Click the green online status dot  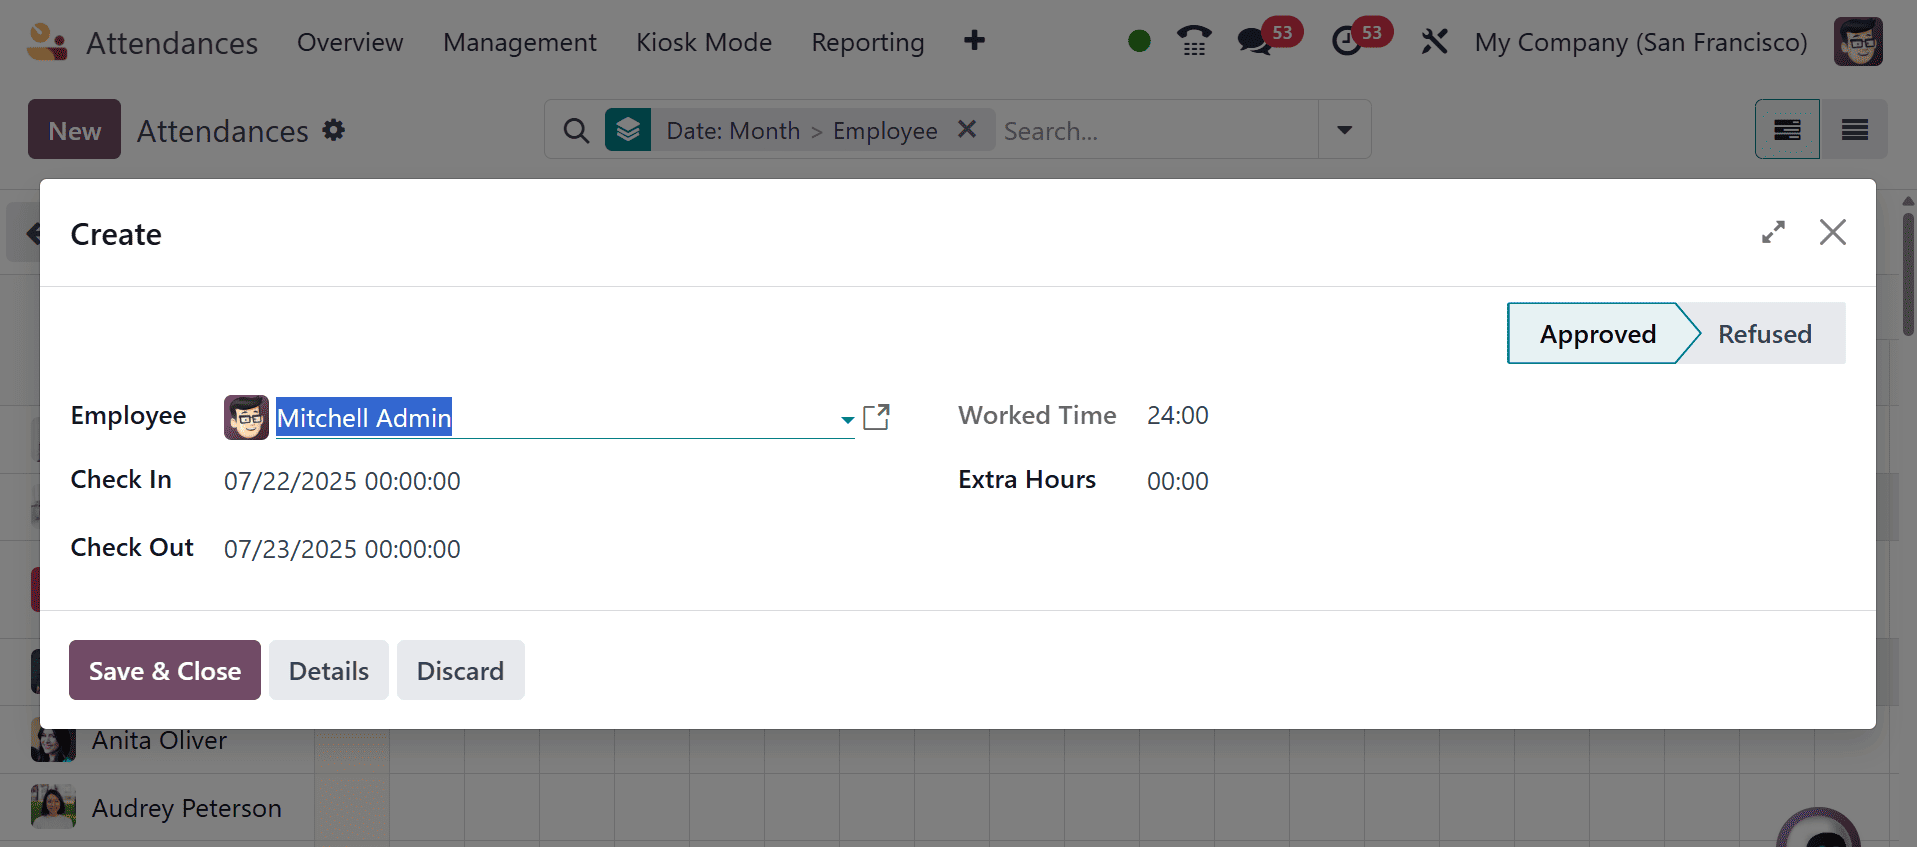[x=1139, y=41]
